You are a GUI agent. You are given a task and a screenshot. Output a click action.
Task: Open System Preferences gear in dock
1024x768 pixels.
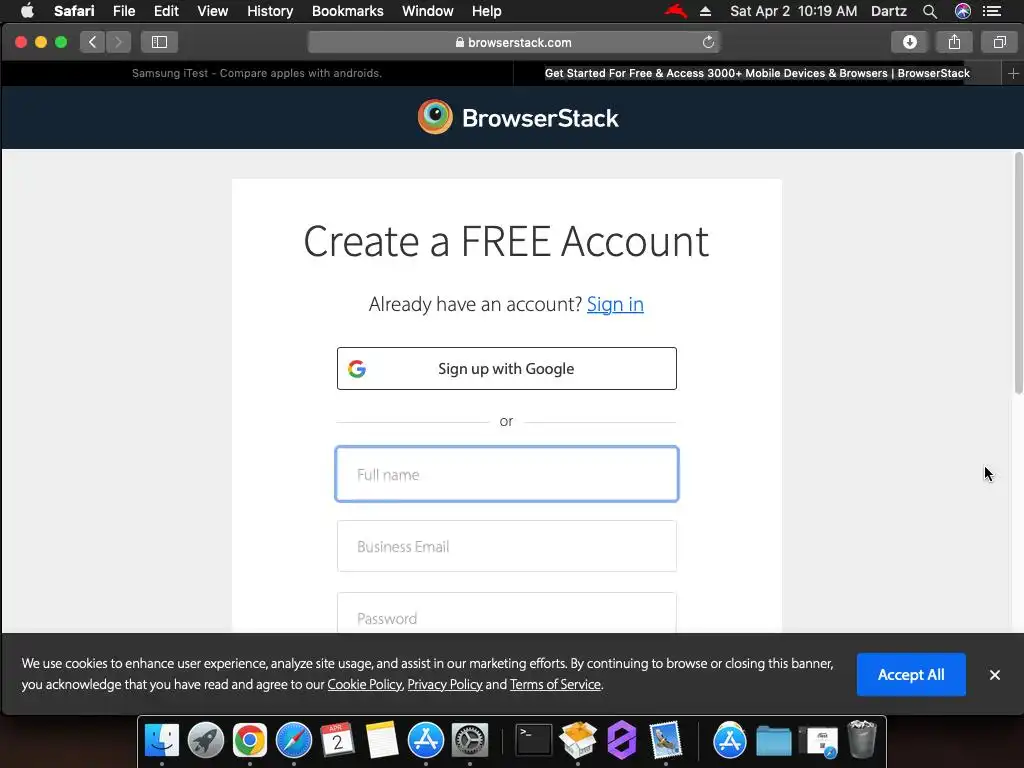point(470,741)
